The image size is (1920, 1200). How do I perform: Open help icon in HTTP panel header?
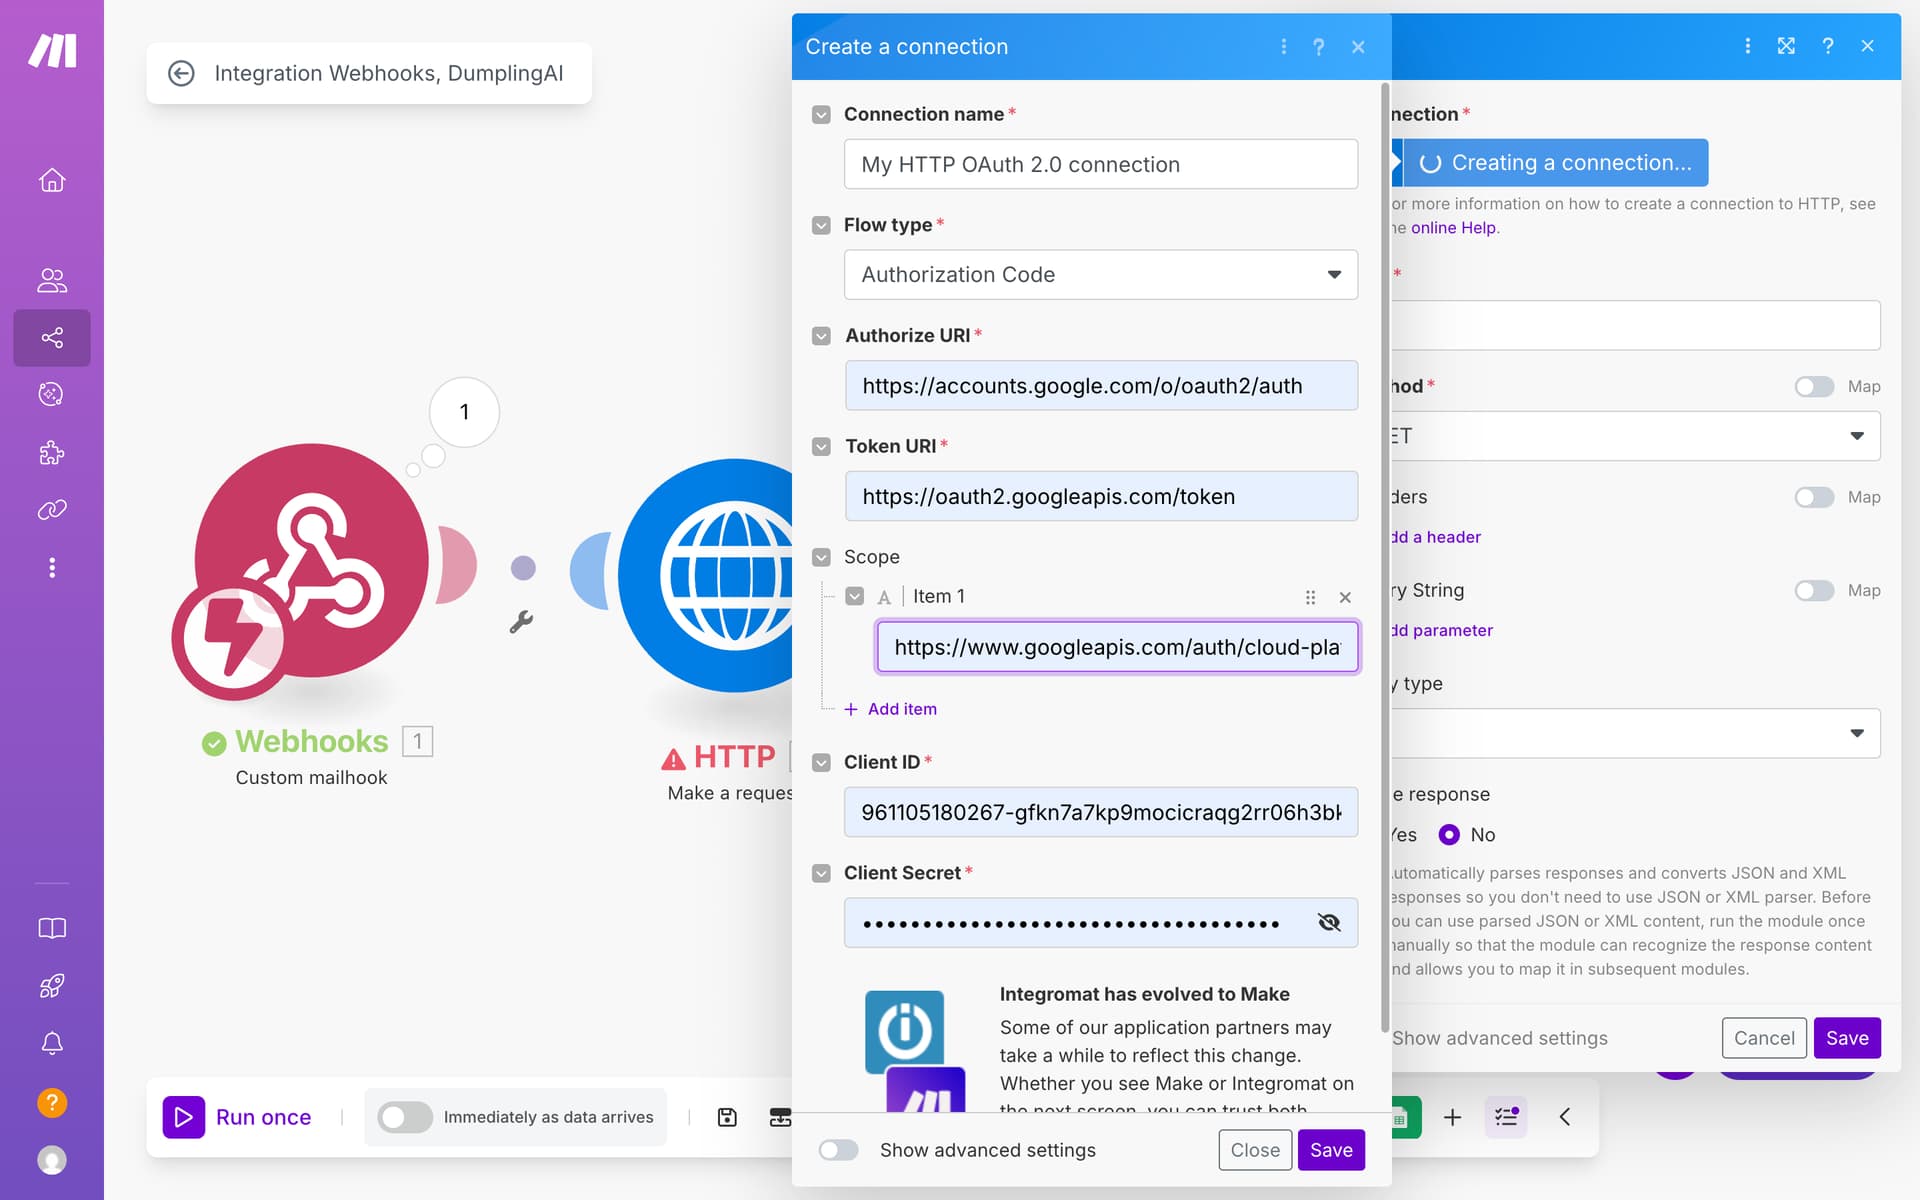(1828, 46)
